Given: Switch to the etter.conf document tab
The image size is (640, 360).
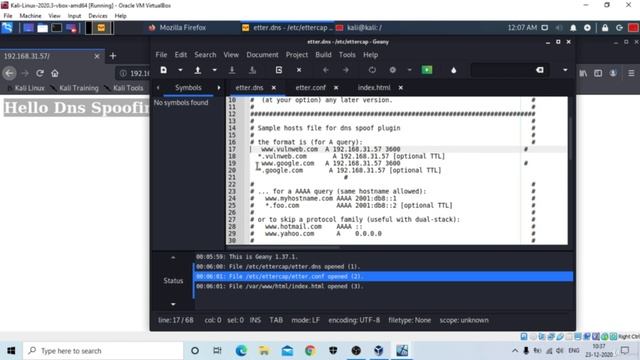Looking at the screenshot, I should click(x=311, y=87).
